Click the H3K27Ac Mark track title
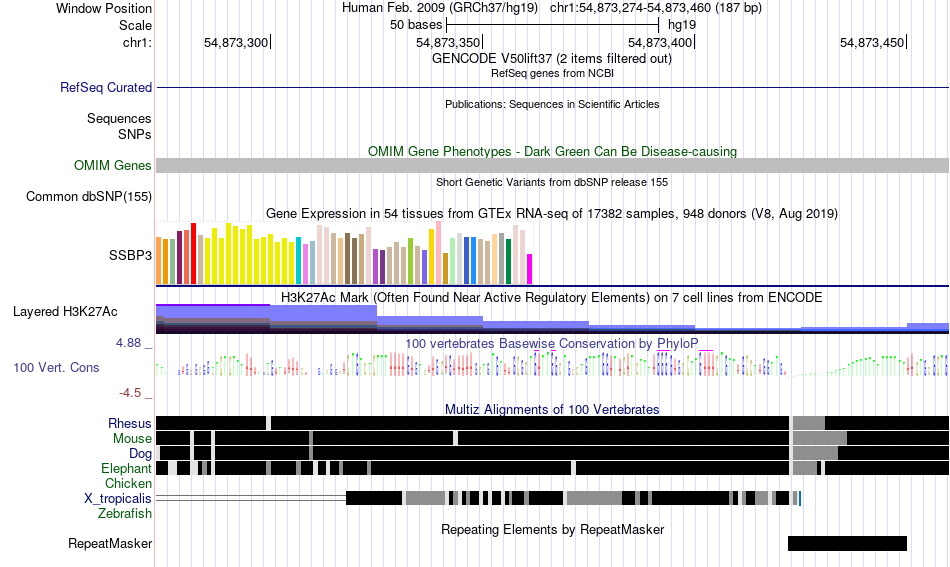The height and width of the screenshot is (567, 950). [552, 297]
